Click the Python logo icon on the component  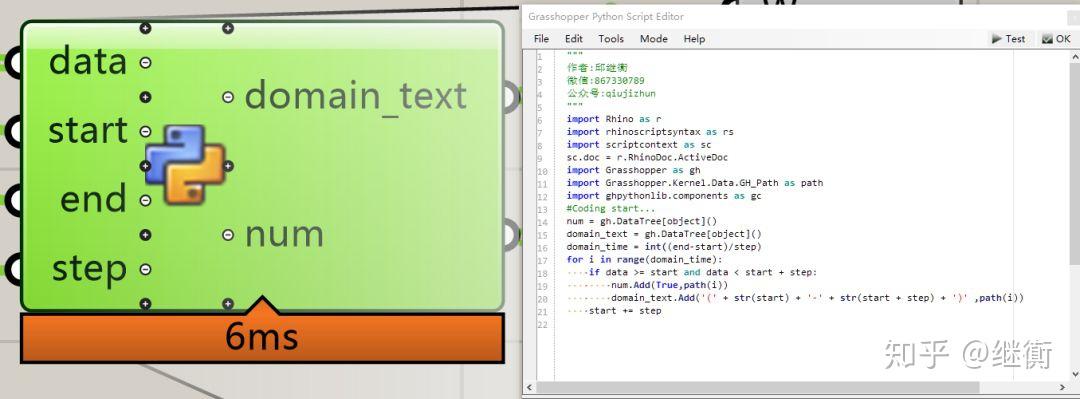coord(185,164)
